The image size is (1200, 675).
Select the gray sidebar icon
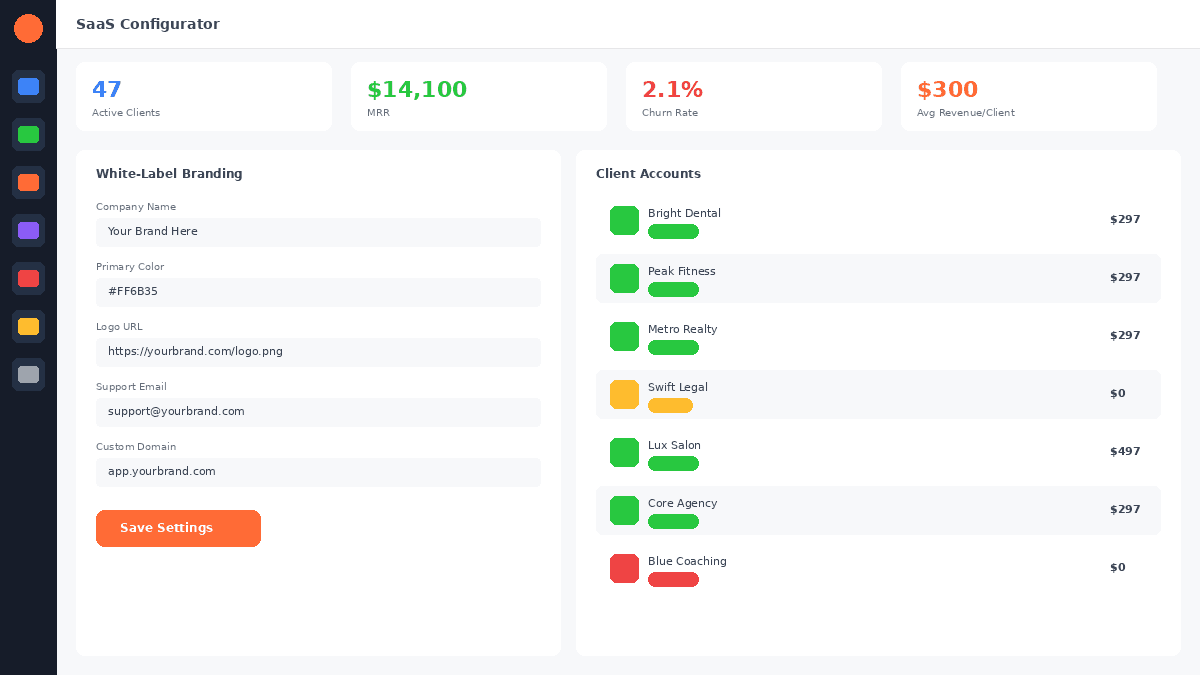pyautogui.click(x=28, y=375)
